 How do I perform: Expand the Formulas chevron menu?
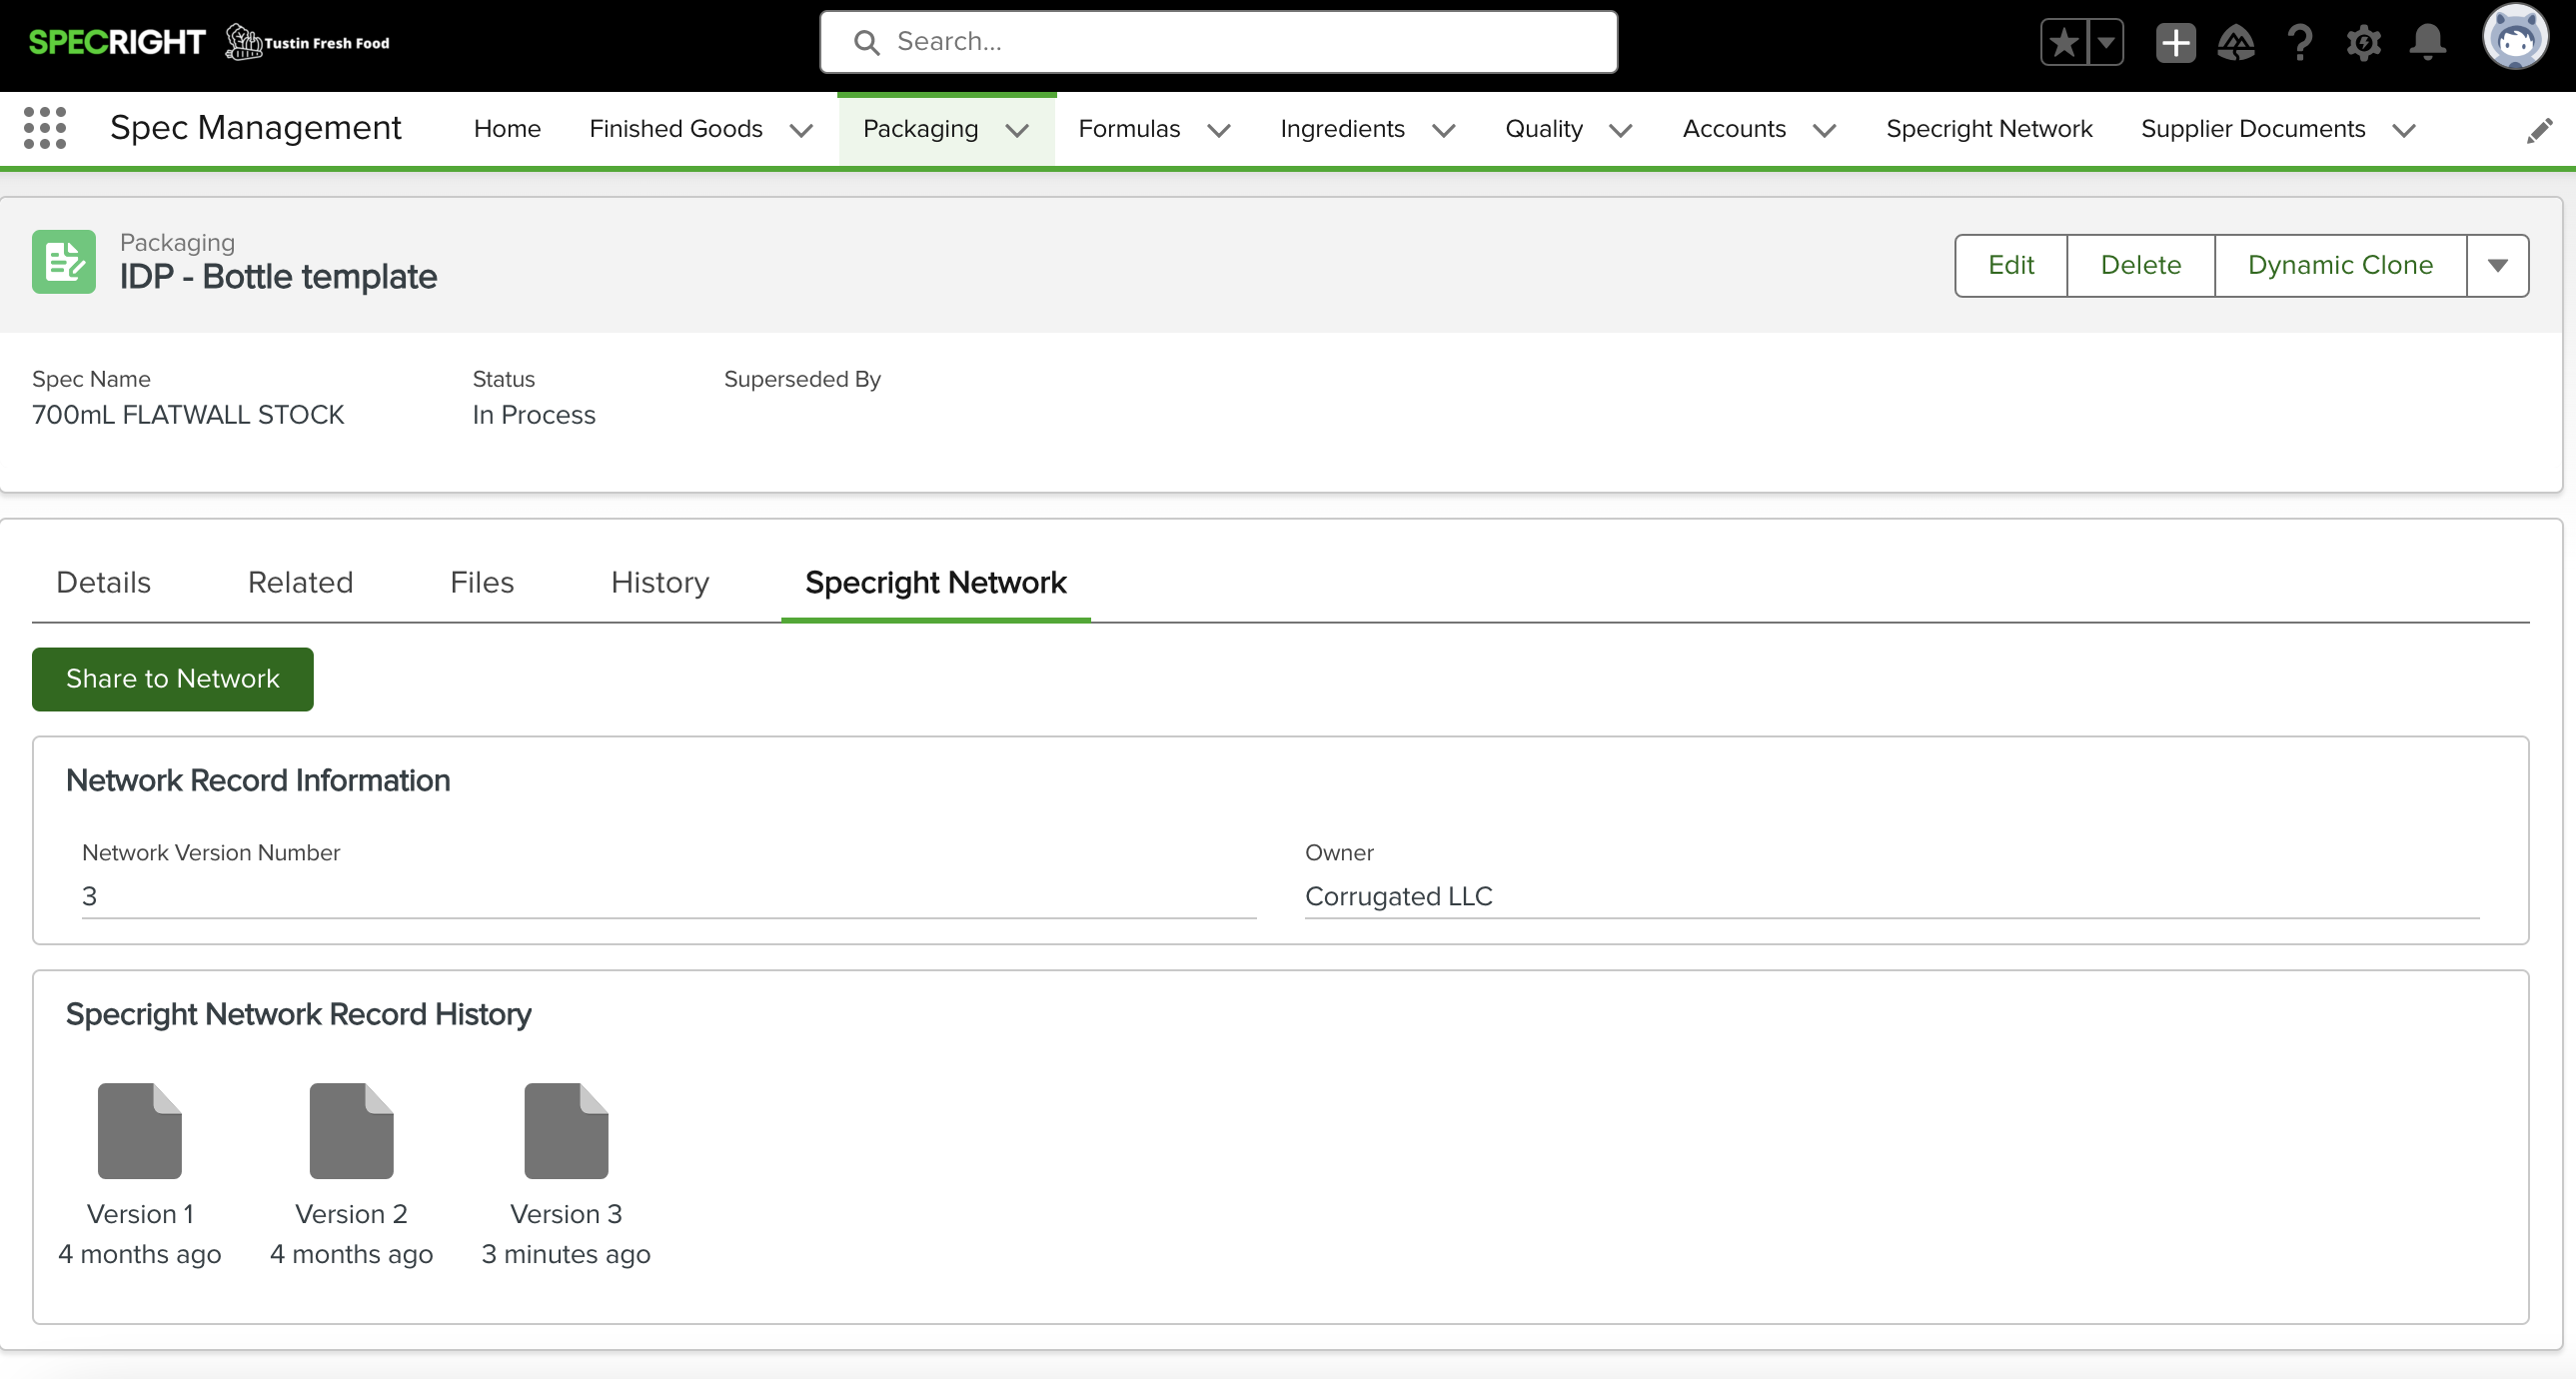click(1219, 130)
